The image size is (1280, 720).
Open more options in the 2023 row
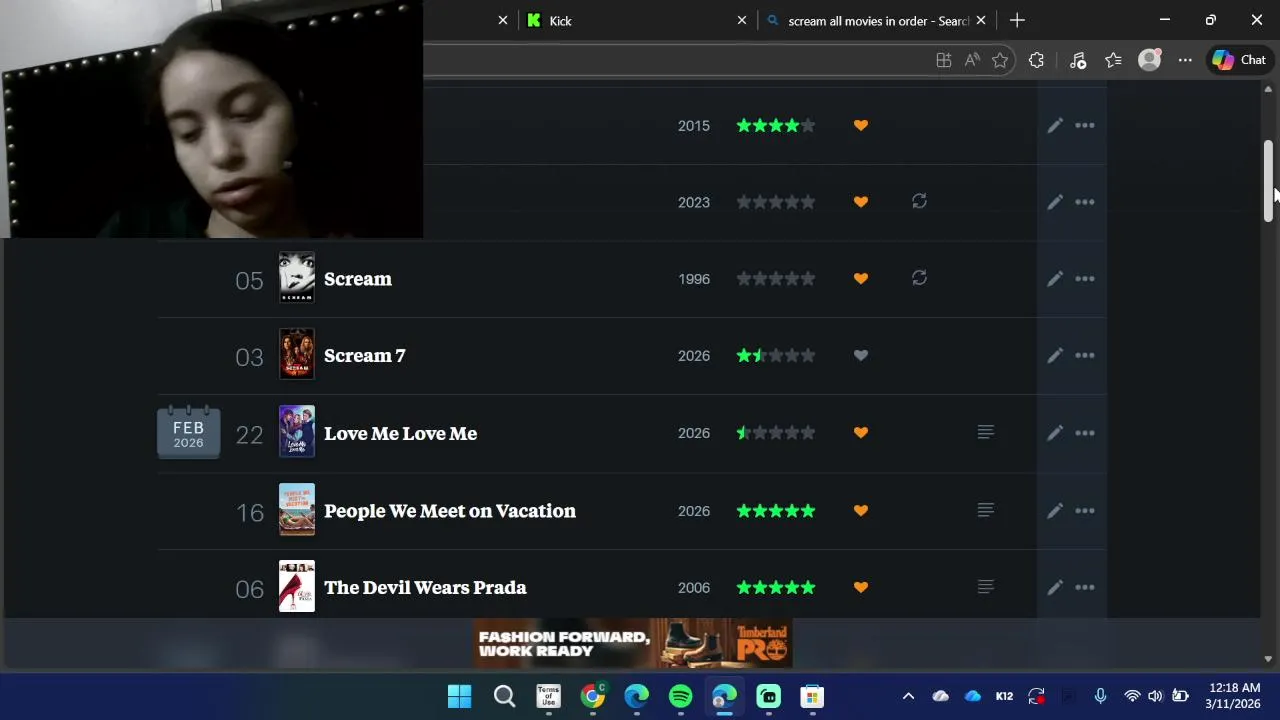(1085, 202)
